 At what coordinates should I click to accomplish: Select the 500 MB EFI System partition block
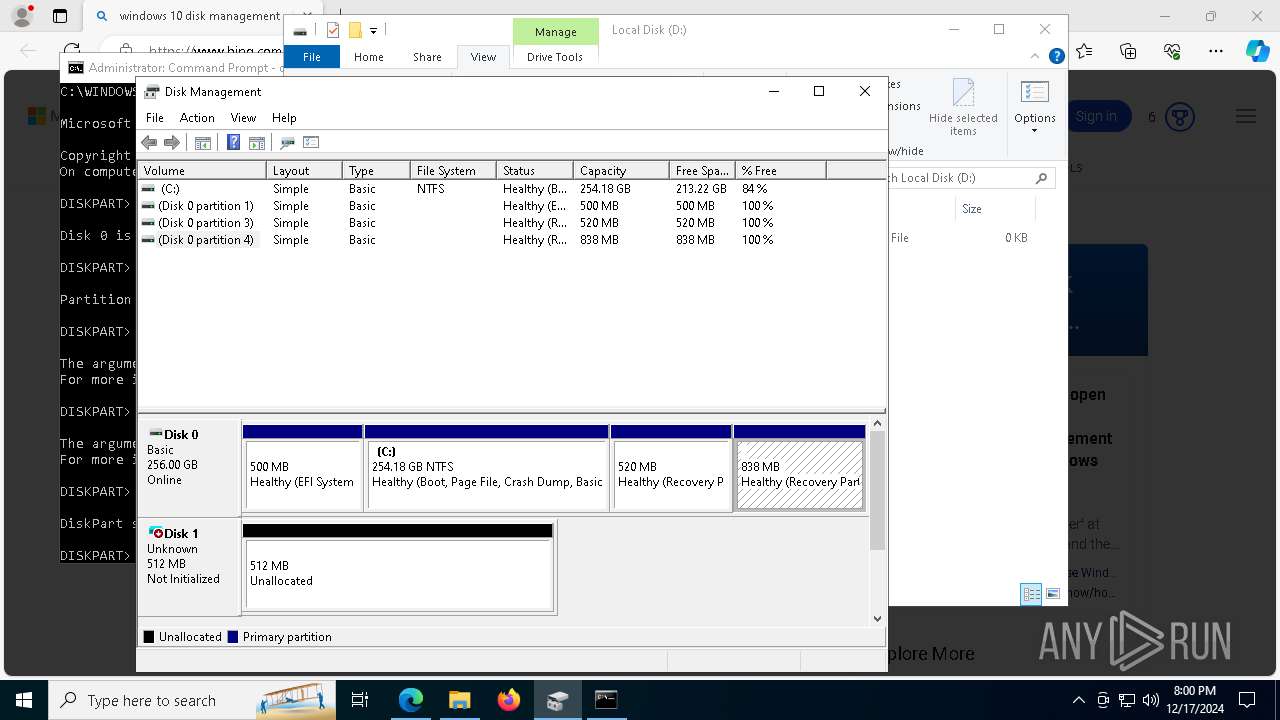click(x=302, y=468)
